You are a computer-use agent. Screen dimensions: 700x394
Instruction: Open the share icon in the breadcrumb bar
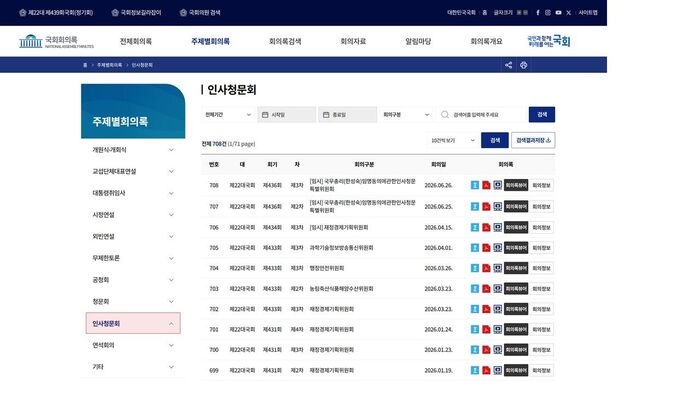pyautogui.click(x=508, y=65)
